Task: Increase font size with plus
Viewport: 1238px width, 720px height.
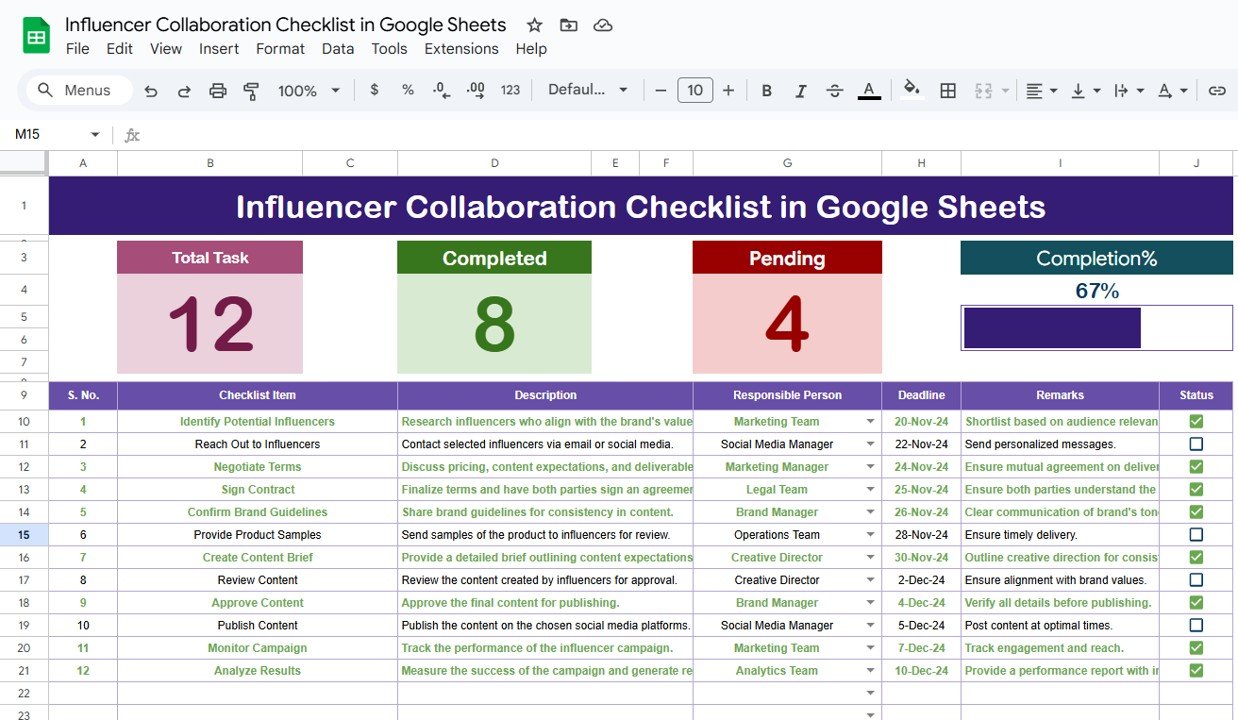Action: click(x=728, y=91)
